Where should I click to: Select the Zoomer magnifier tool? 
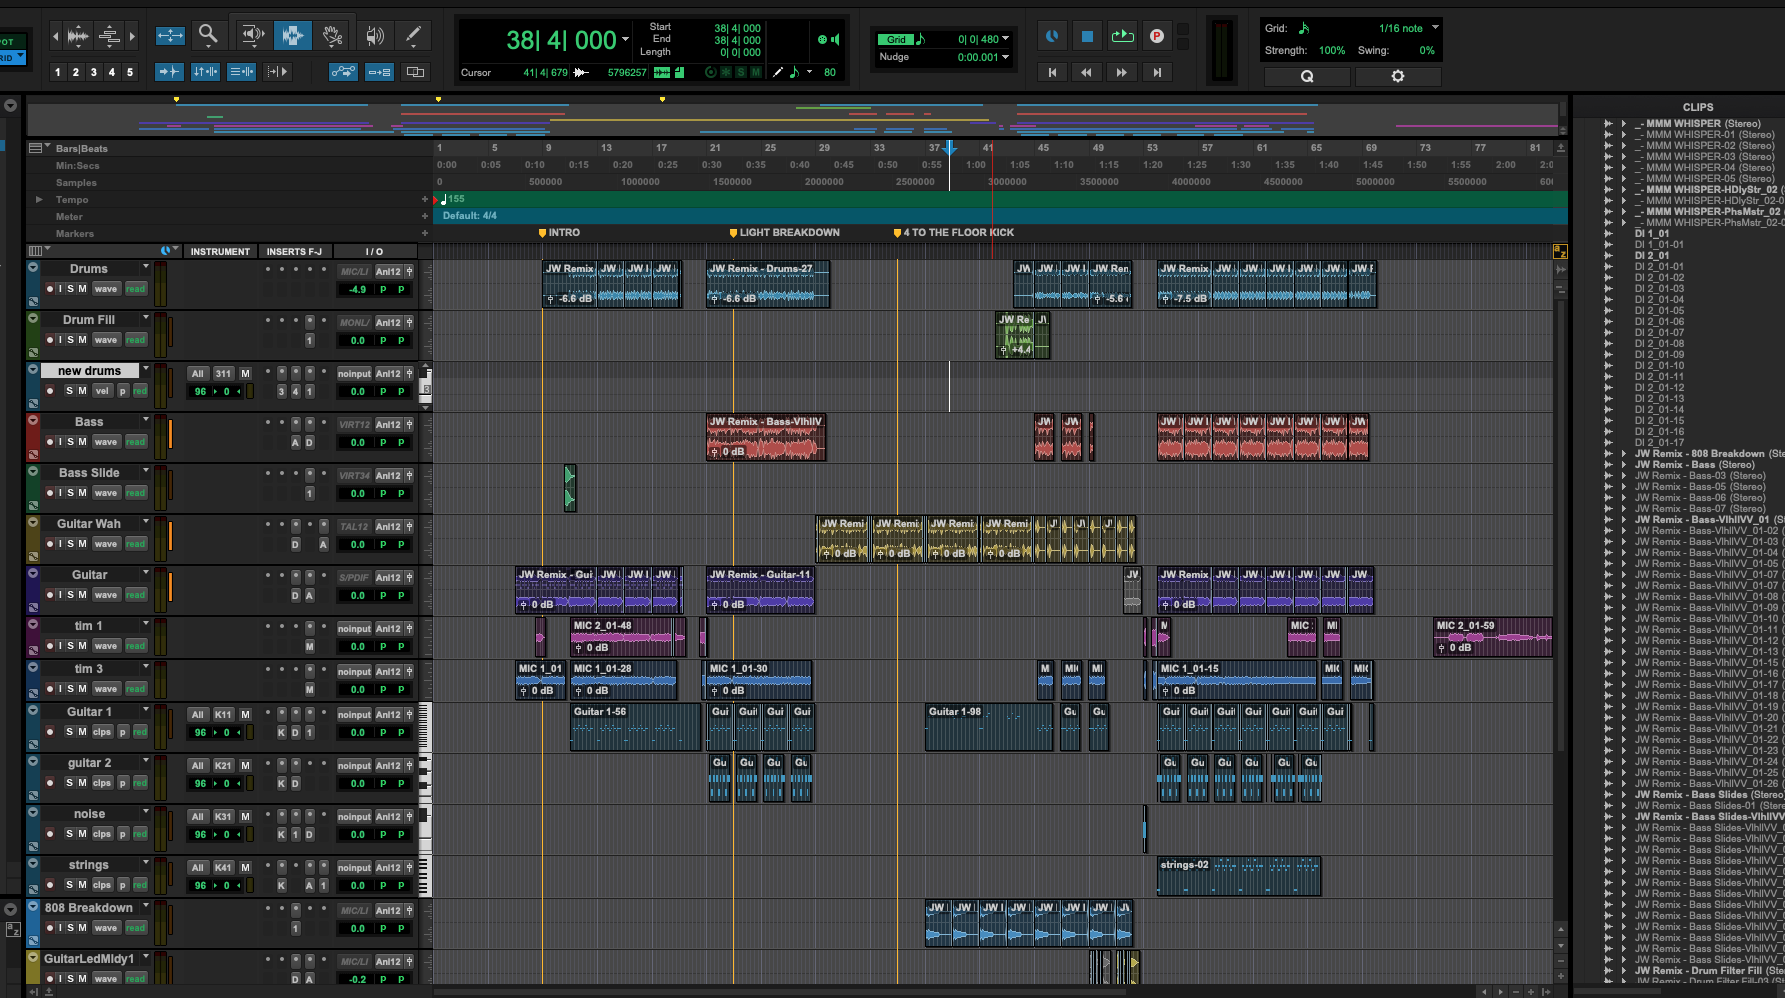coord(208,35)
